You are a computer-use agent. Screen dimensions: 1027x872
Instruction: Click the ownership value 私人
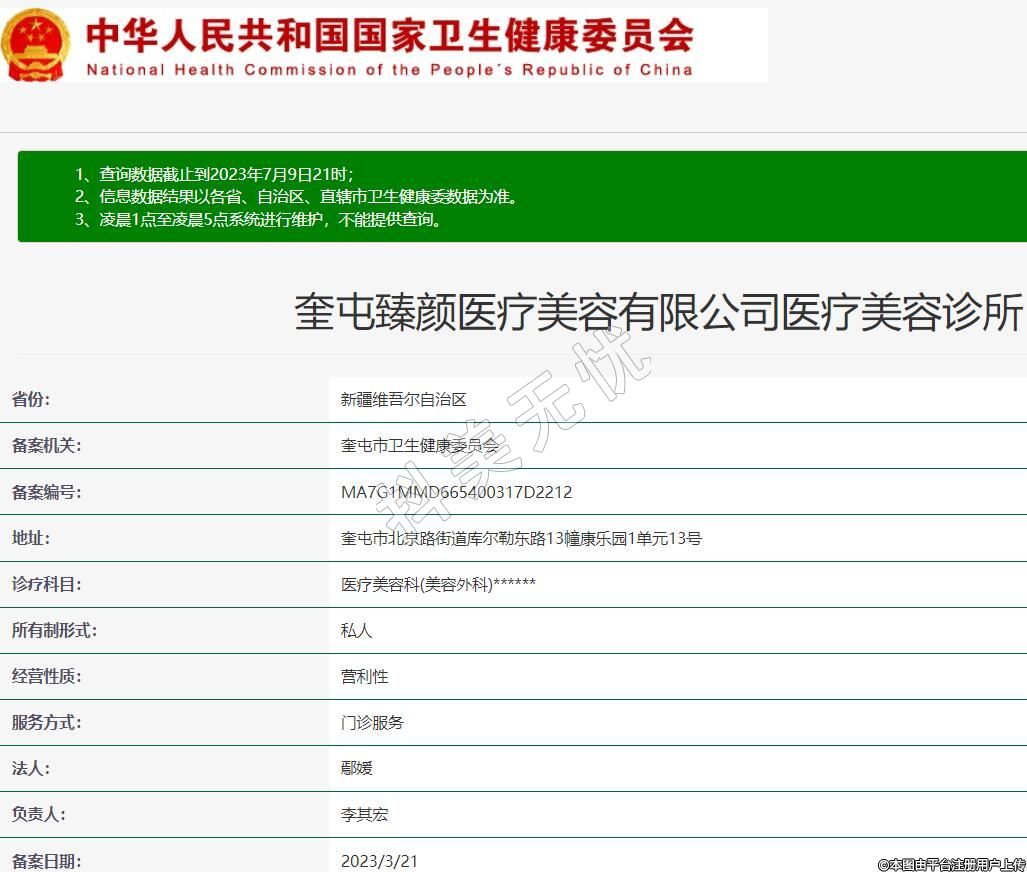[356, 630]
